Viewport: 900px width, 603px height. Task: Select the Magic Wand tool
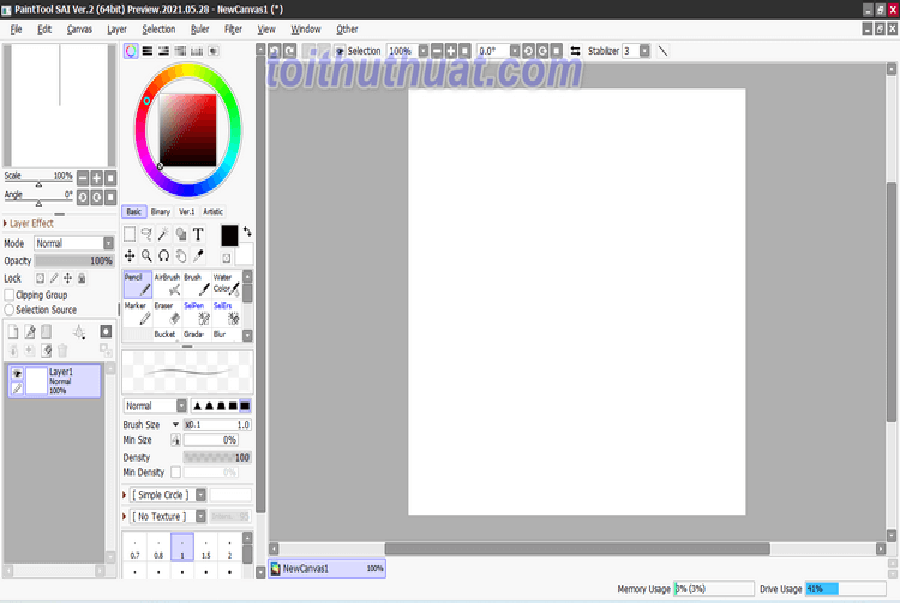[163, 234]
